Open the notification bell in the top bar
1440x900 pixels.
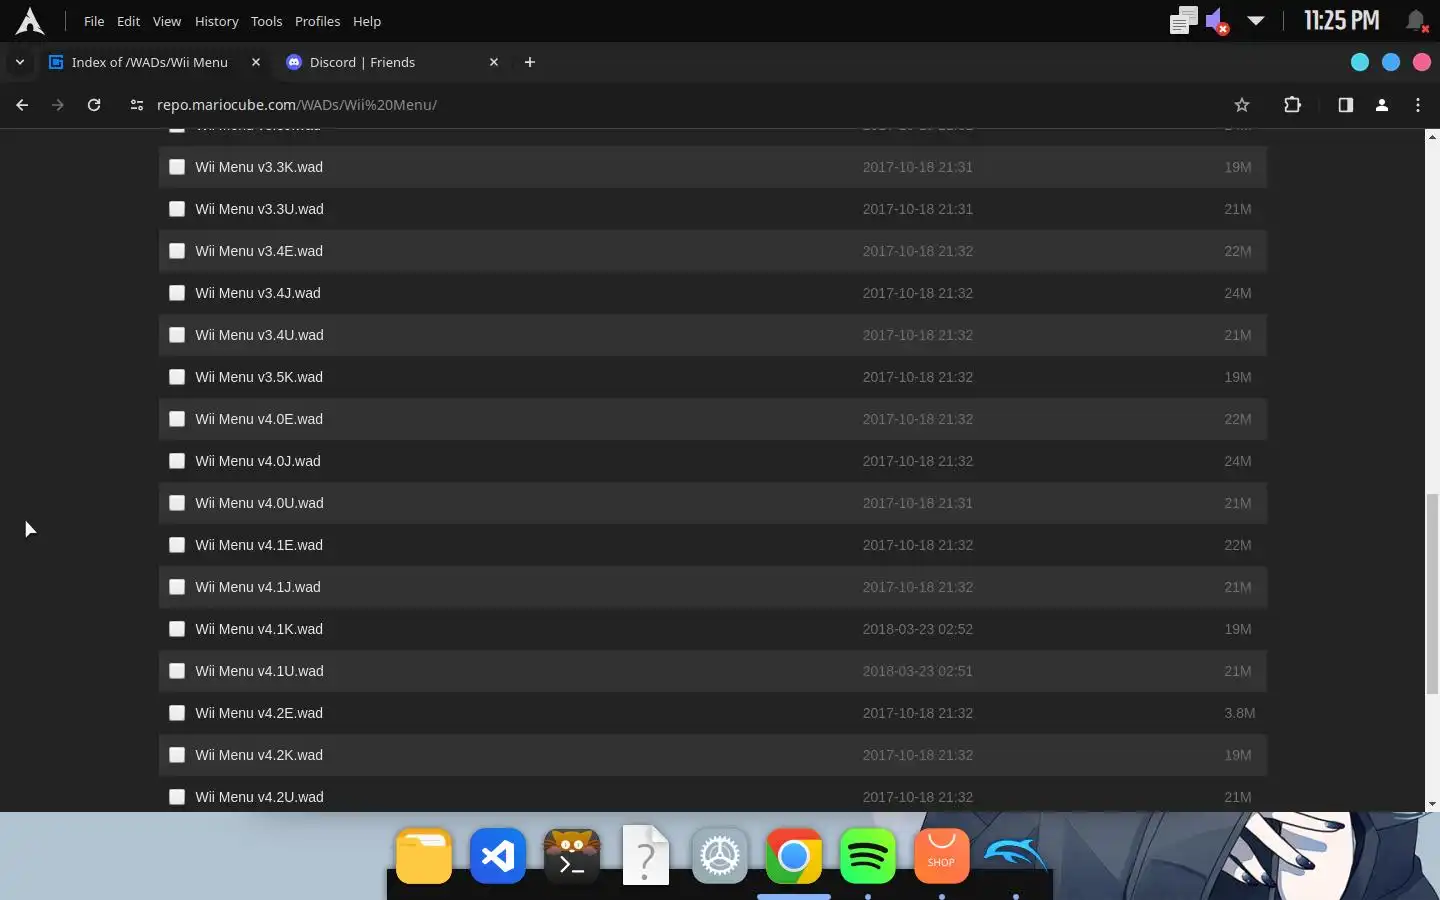(x=1416, y=21)
